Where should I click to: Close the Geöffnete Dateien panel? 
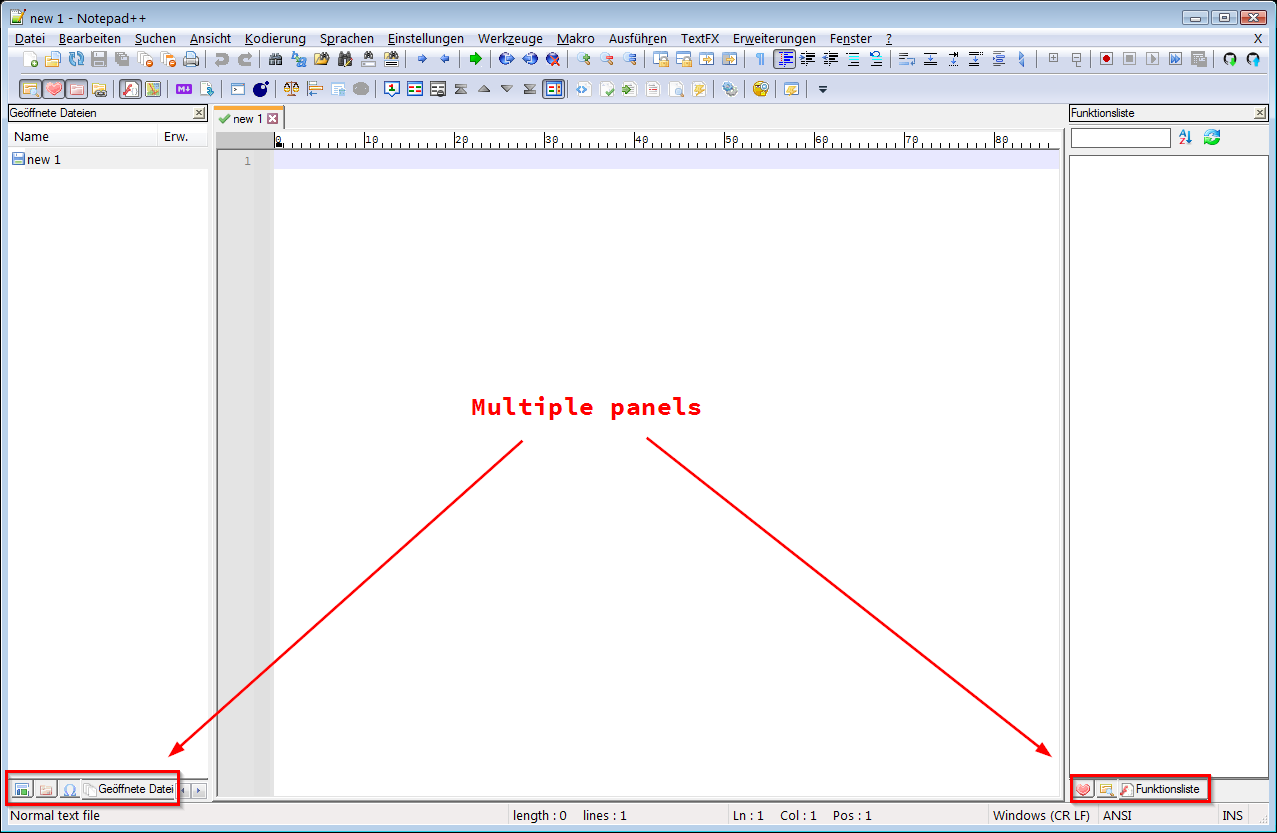pyautogui.click(x=199, y=112)
